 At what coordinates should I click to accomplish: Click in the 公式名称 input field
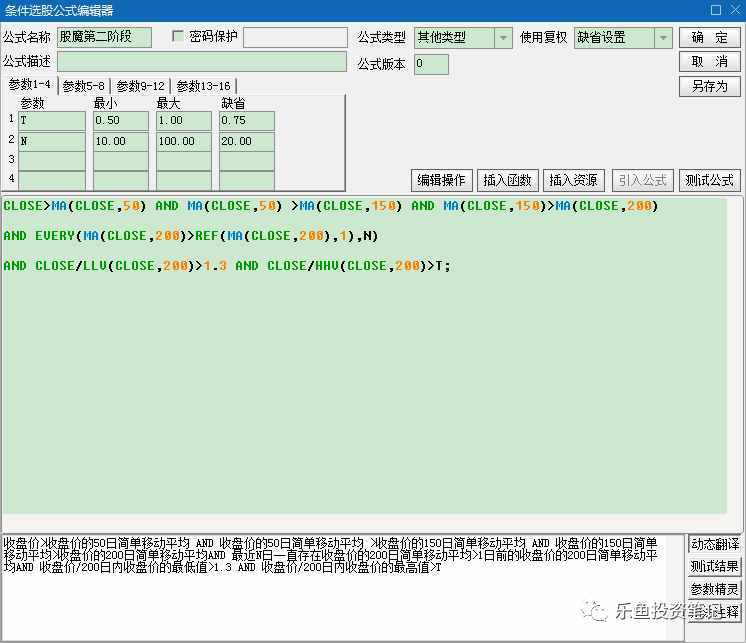tap(104, 38)
